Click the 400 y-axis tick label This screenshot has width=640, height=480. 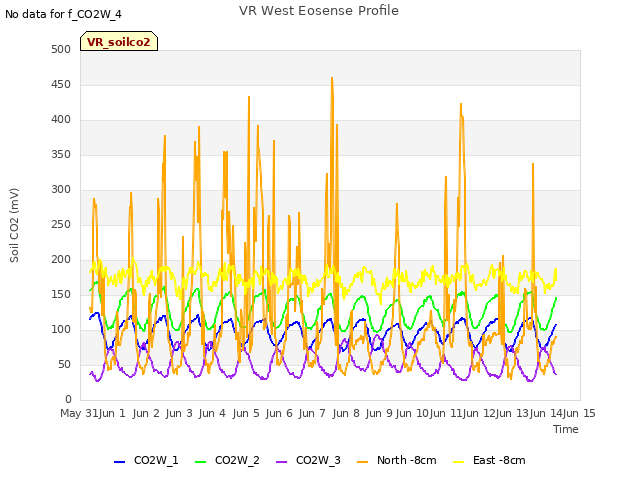pyautogui.click(x=61, y=120)
